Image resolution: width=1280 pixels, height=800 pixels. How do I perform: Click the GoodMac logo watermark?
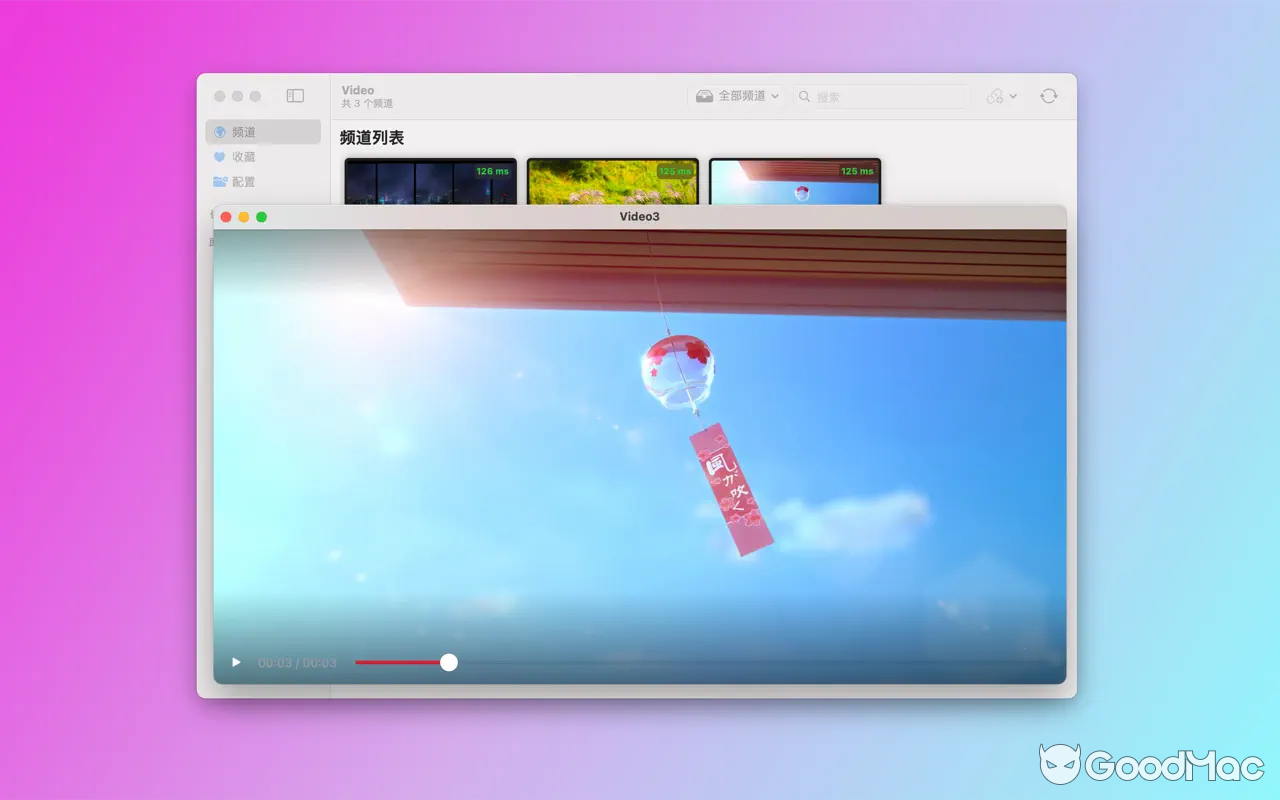(x=1150, y=766)
